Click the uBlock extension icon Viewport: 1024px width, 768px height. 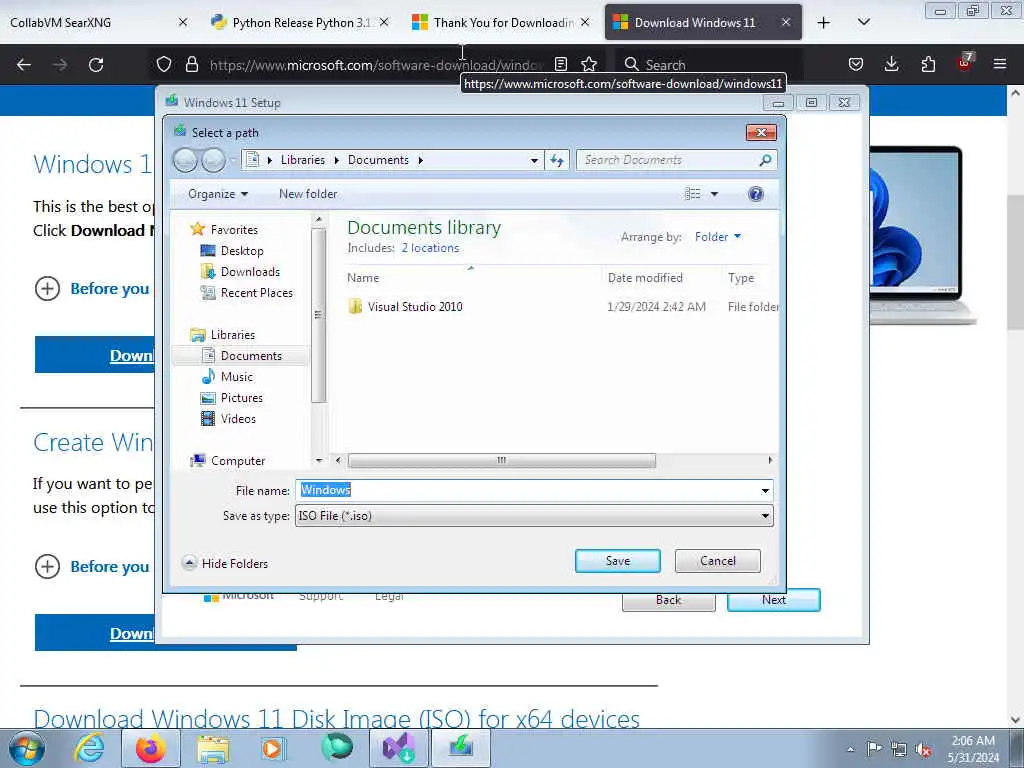(x=965, y=63)
